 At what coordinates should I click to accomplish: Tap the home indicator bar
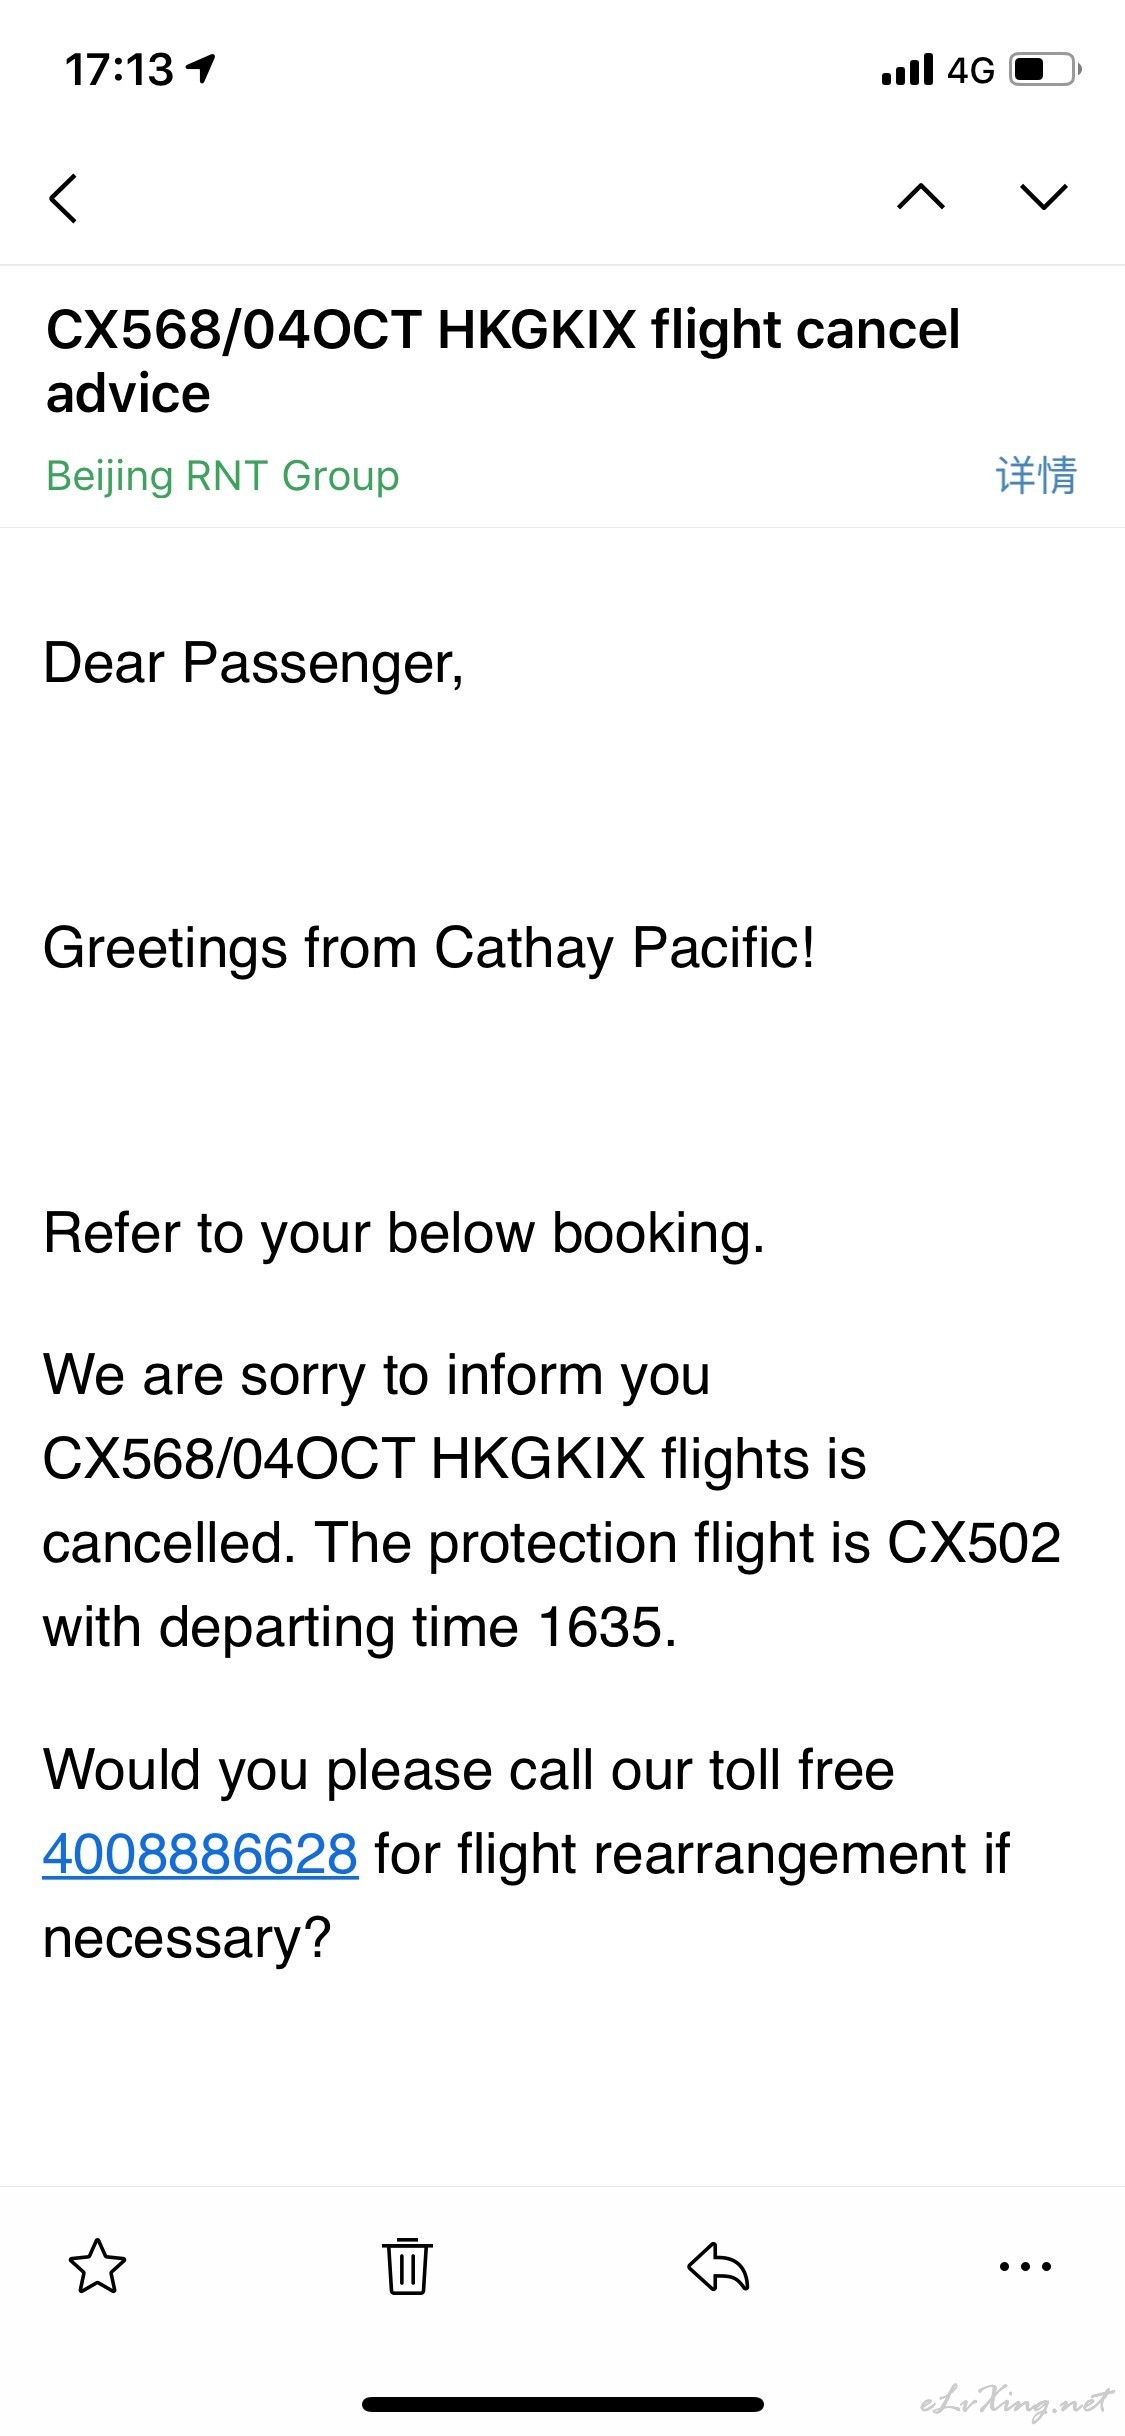(563, 2403)
